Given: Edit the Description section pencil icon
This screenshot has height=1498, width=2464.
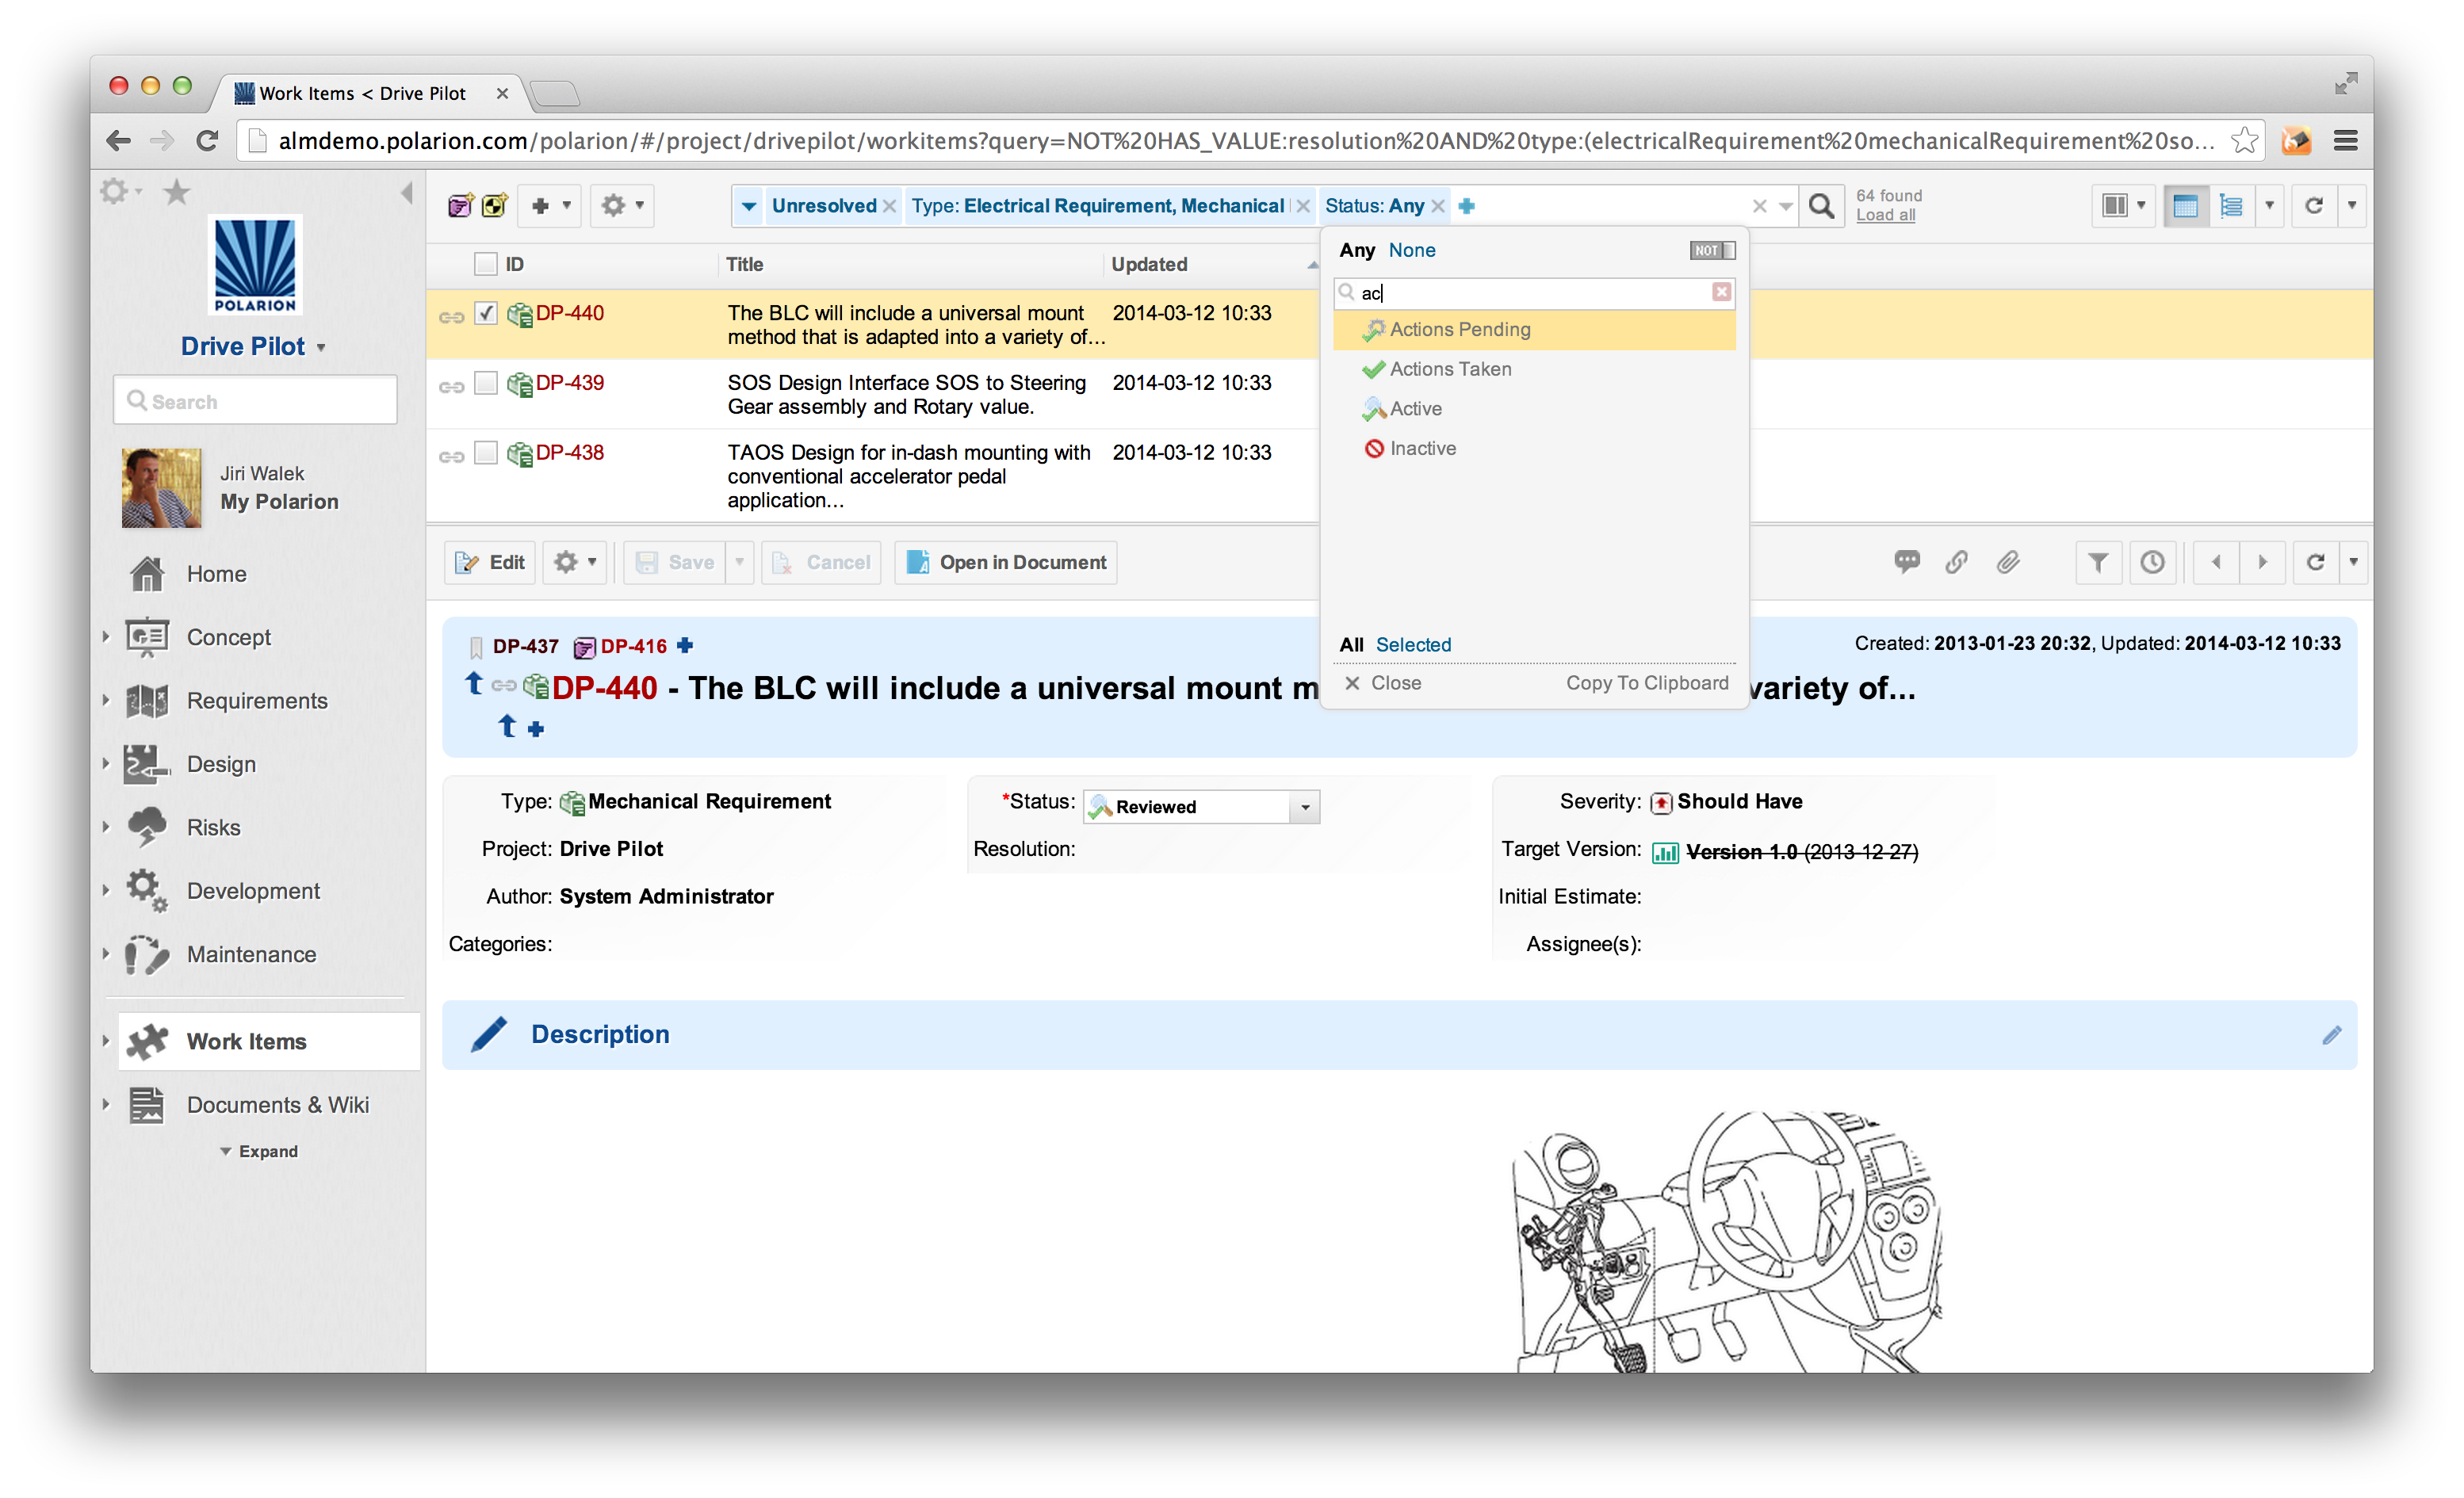Looking at the screenshot, I should 2334,1034.
